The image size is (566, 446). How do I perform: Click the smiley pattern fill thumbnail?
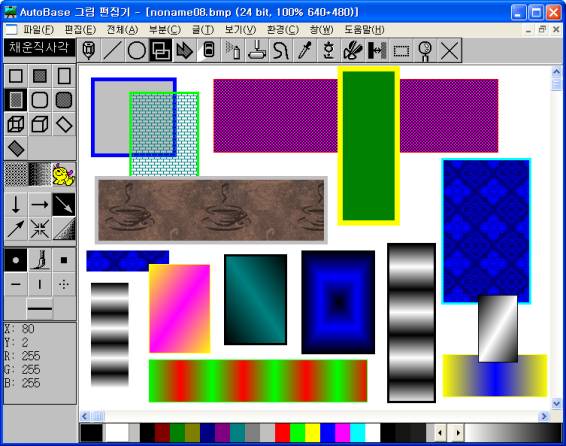coord(64,174)
